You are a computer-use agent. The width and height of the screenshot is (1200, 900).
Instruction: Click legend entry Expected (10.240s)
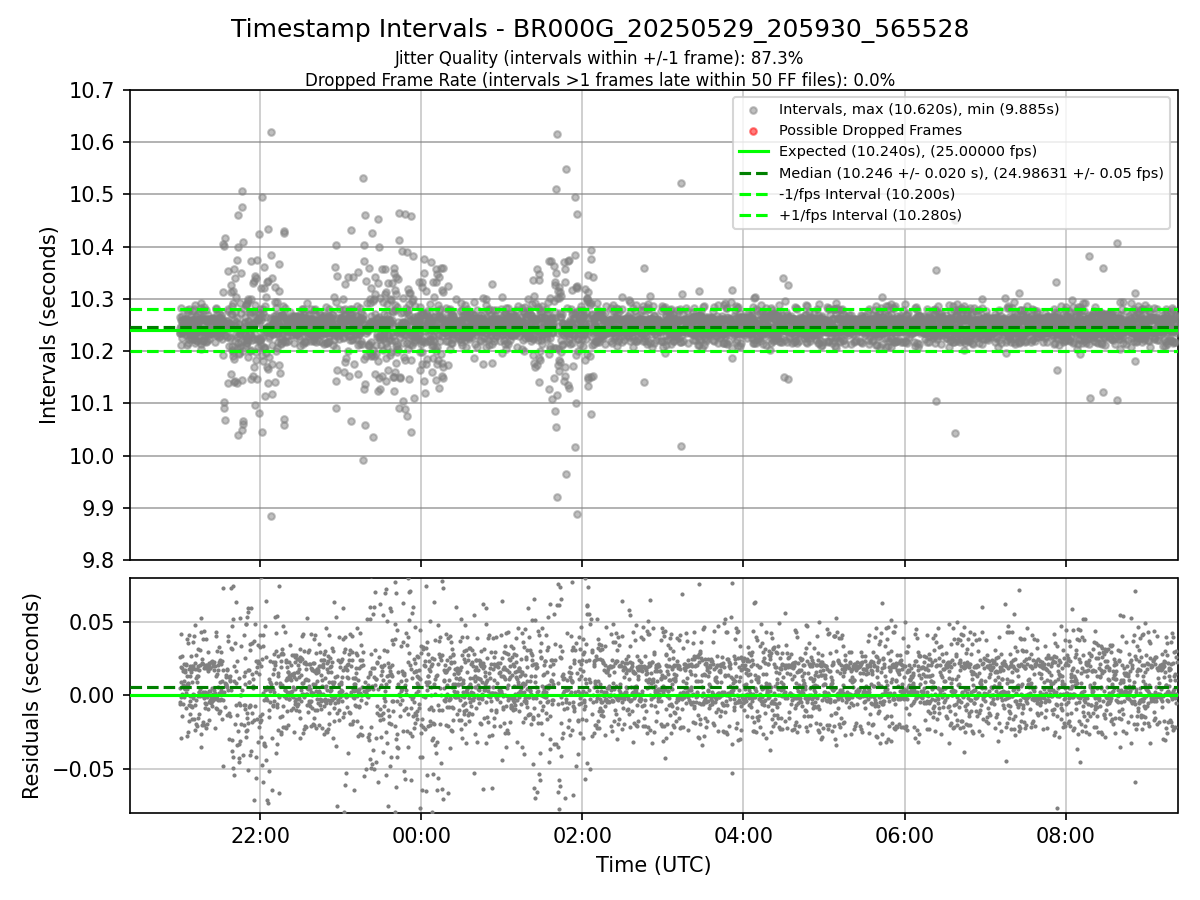point(908,151)
